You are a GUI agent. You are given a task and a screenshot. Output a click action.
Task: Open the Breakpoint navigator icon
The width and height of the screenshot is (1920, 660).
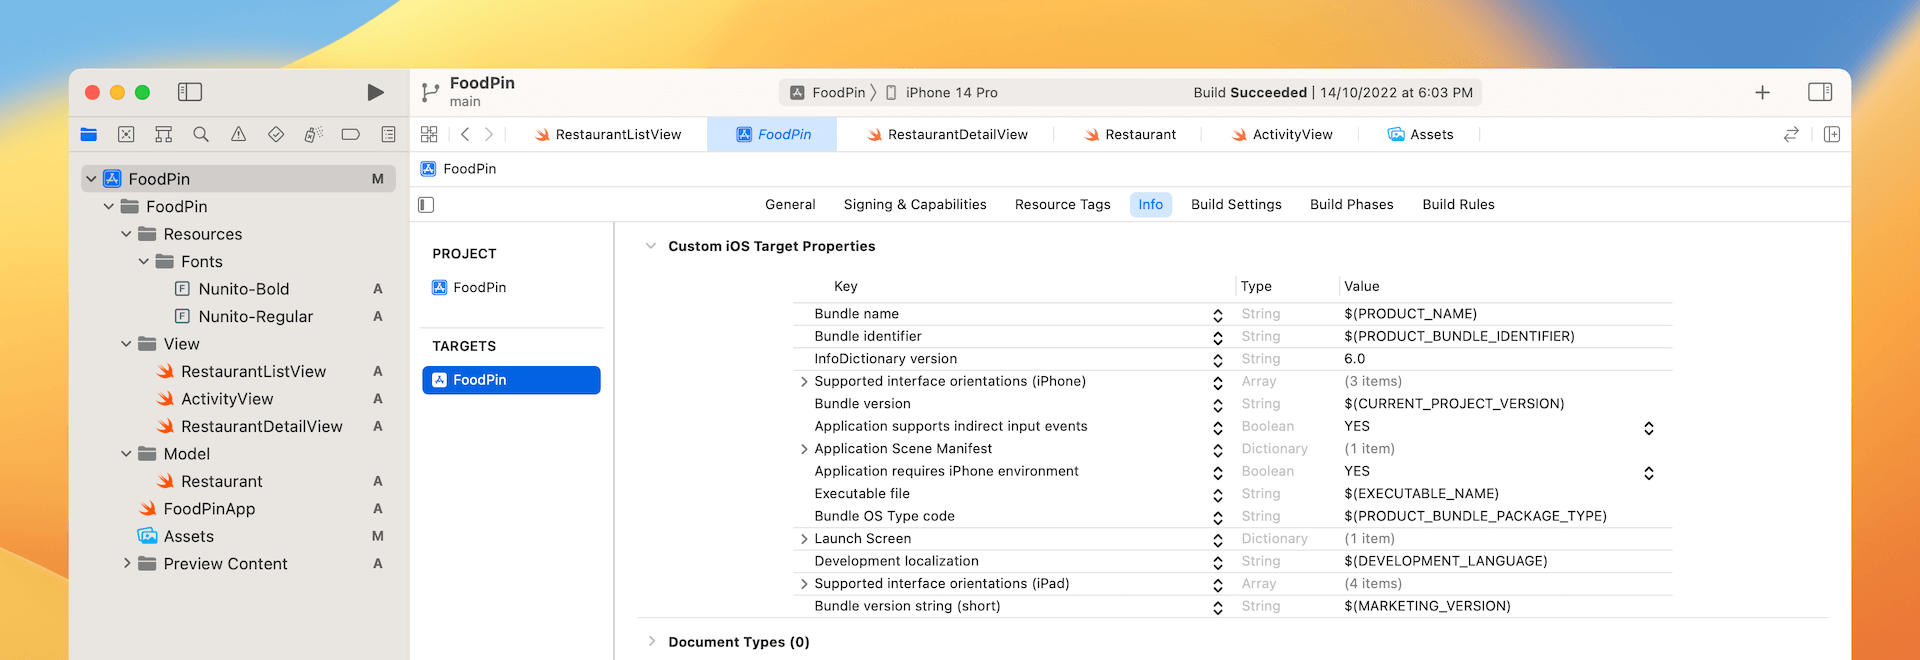(350, 134)
